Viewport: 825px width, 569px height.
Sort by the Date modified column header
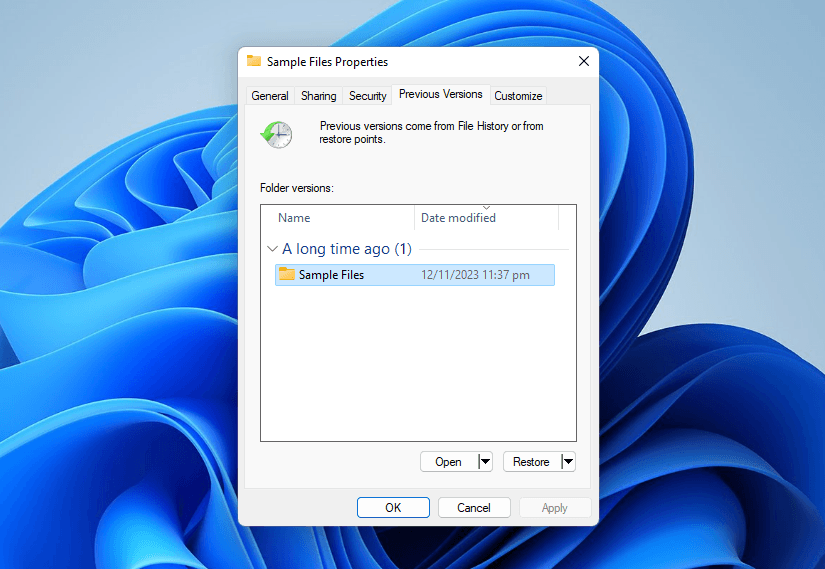coord(486,217)
